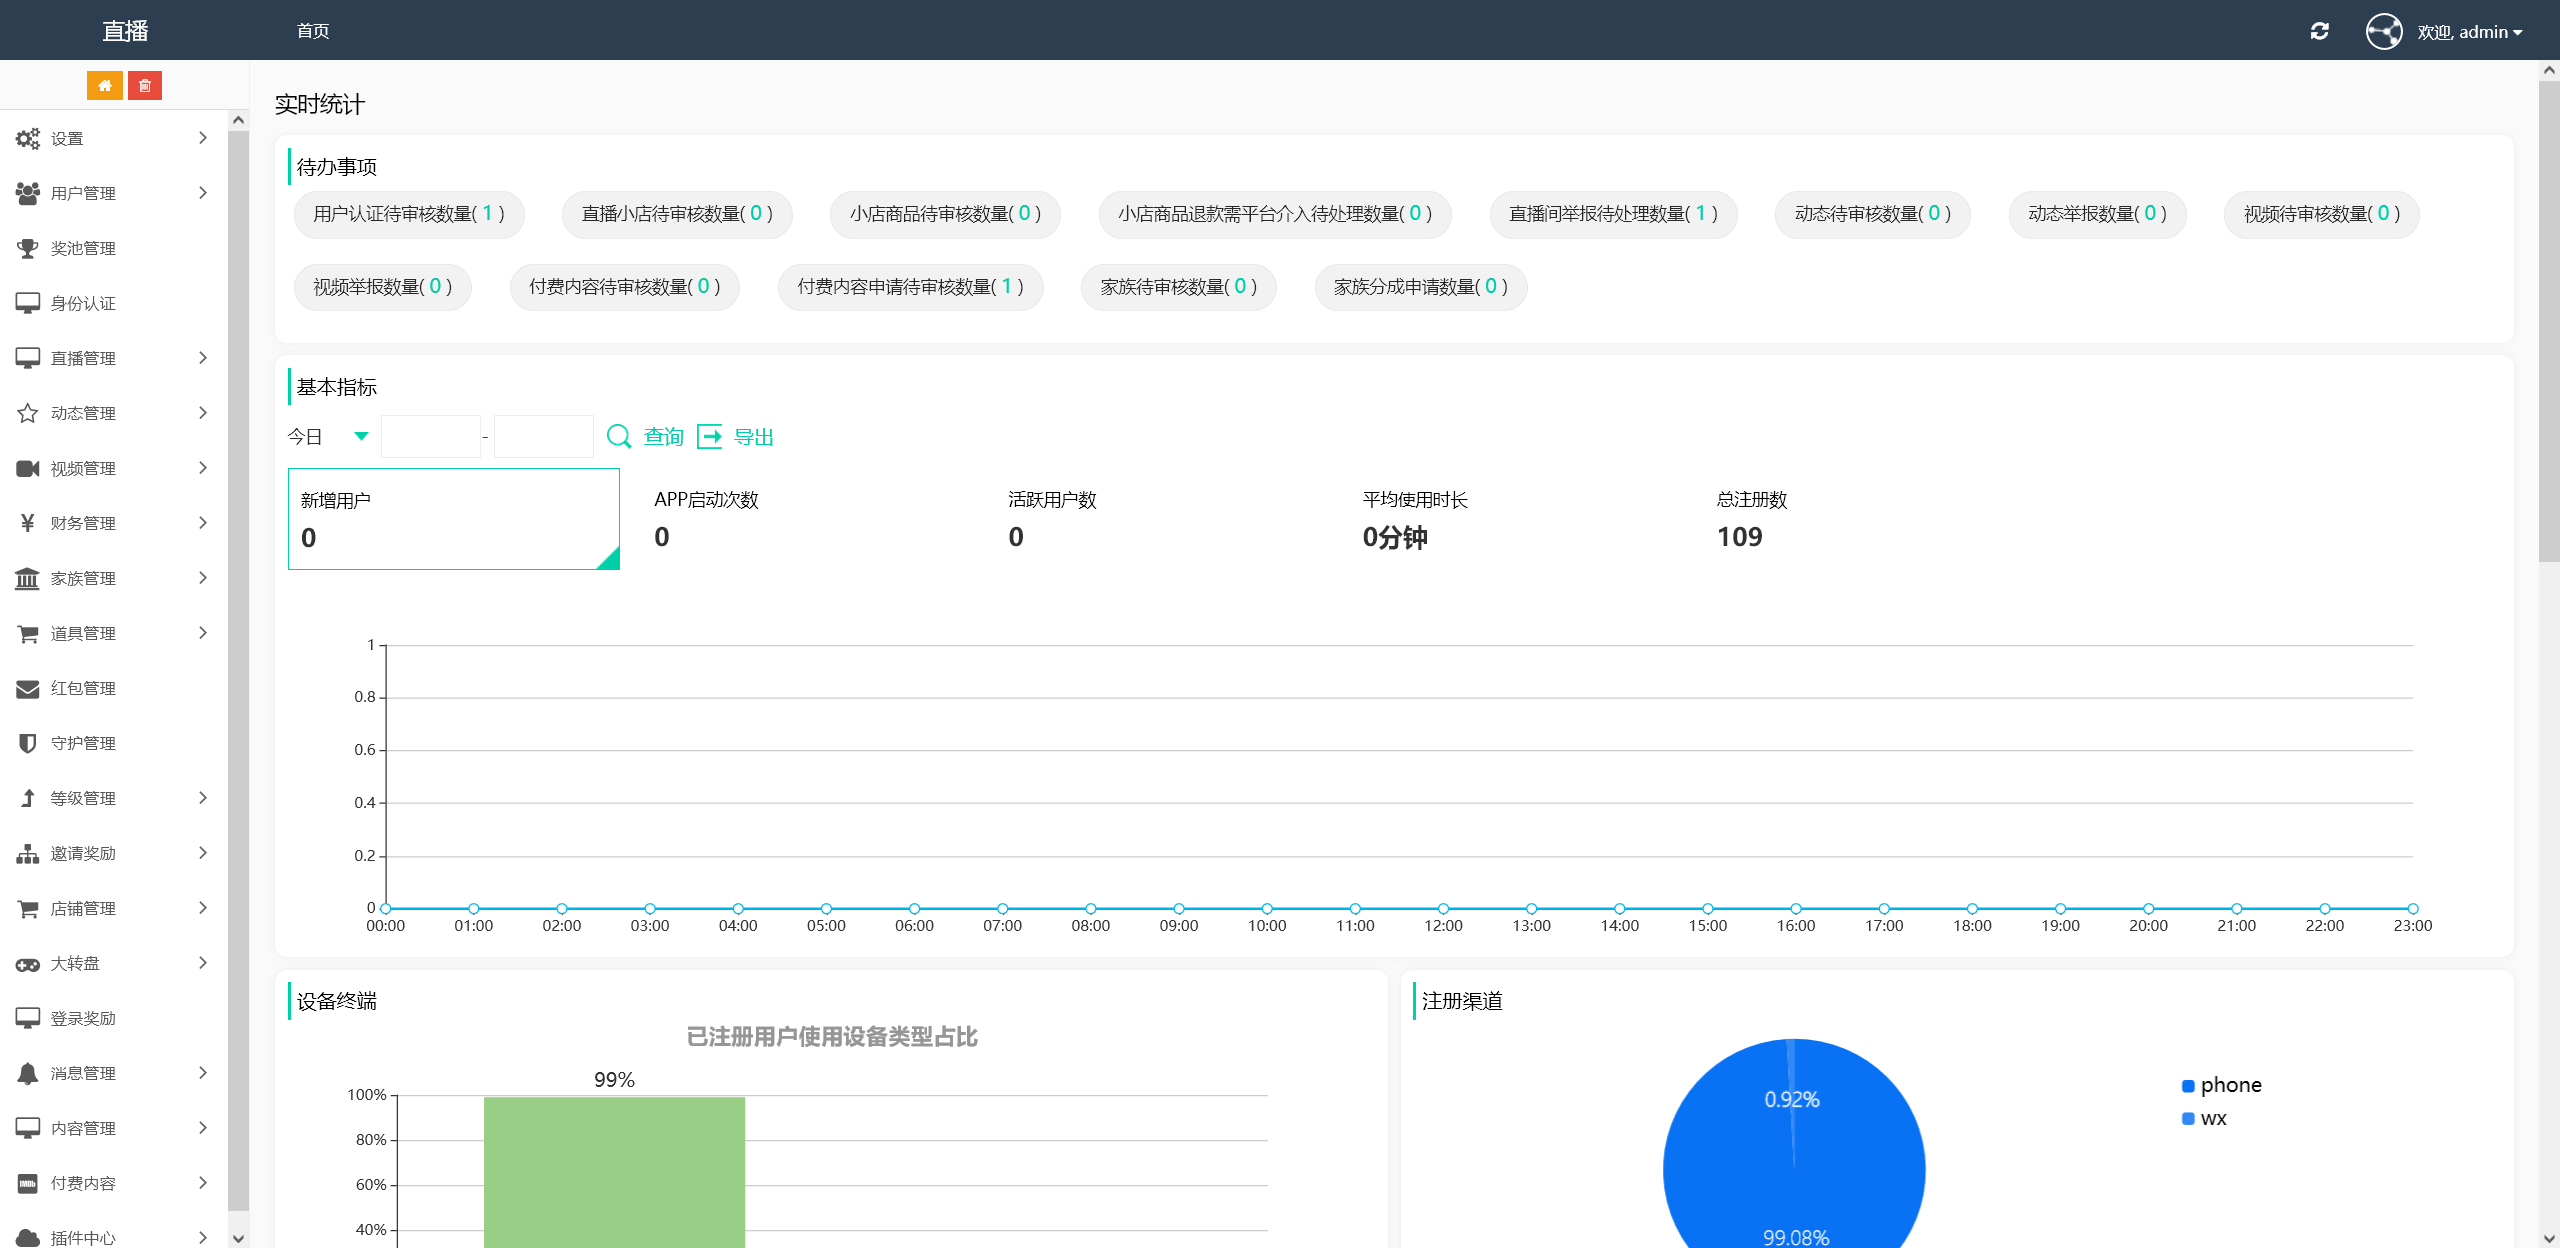Click 用户认证待审核数量 pending item

pos(408,214)
